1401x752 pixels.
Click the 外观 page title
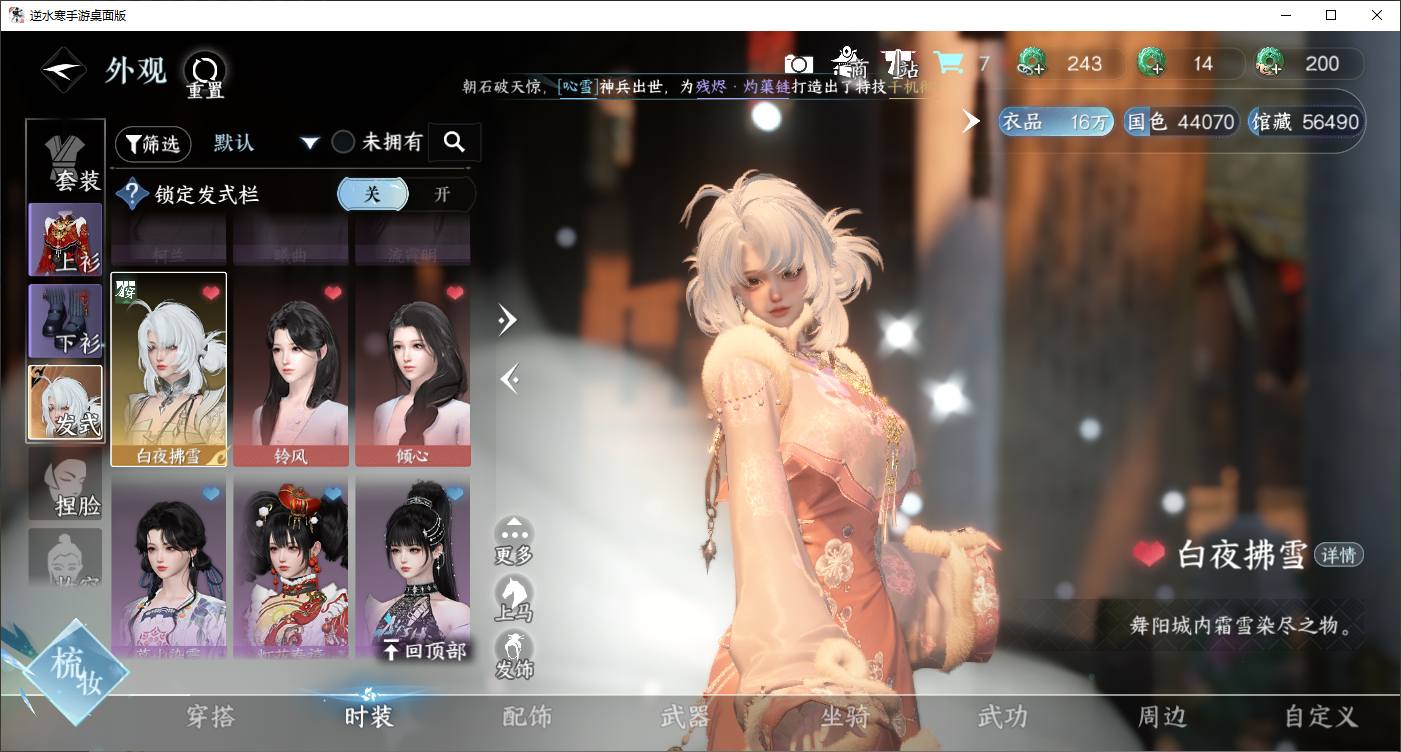click(136, 71)
